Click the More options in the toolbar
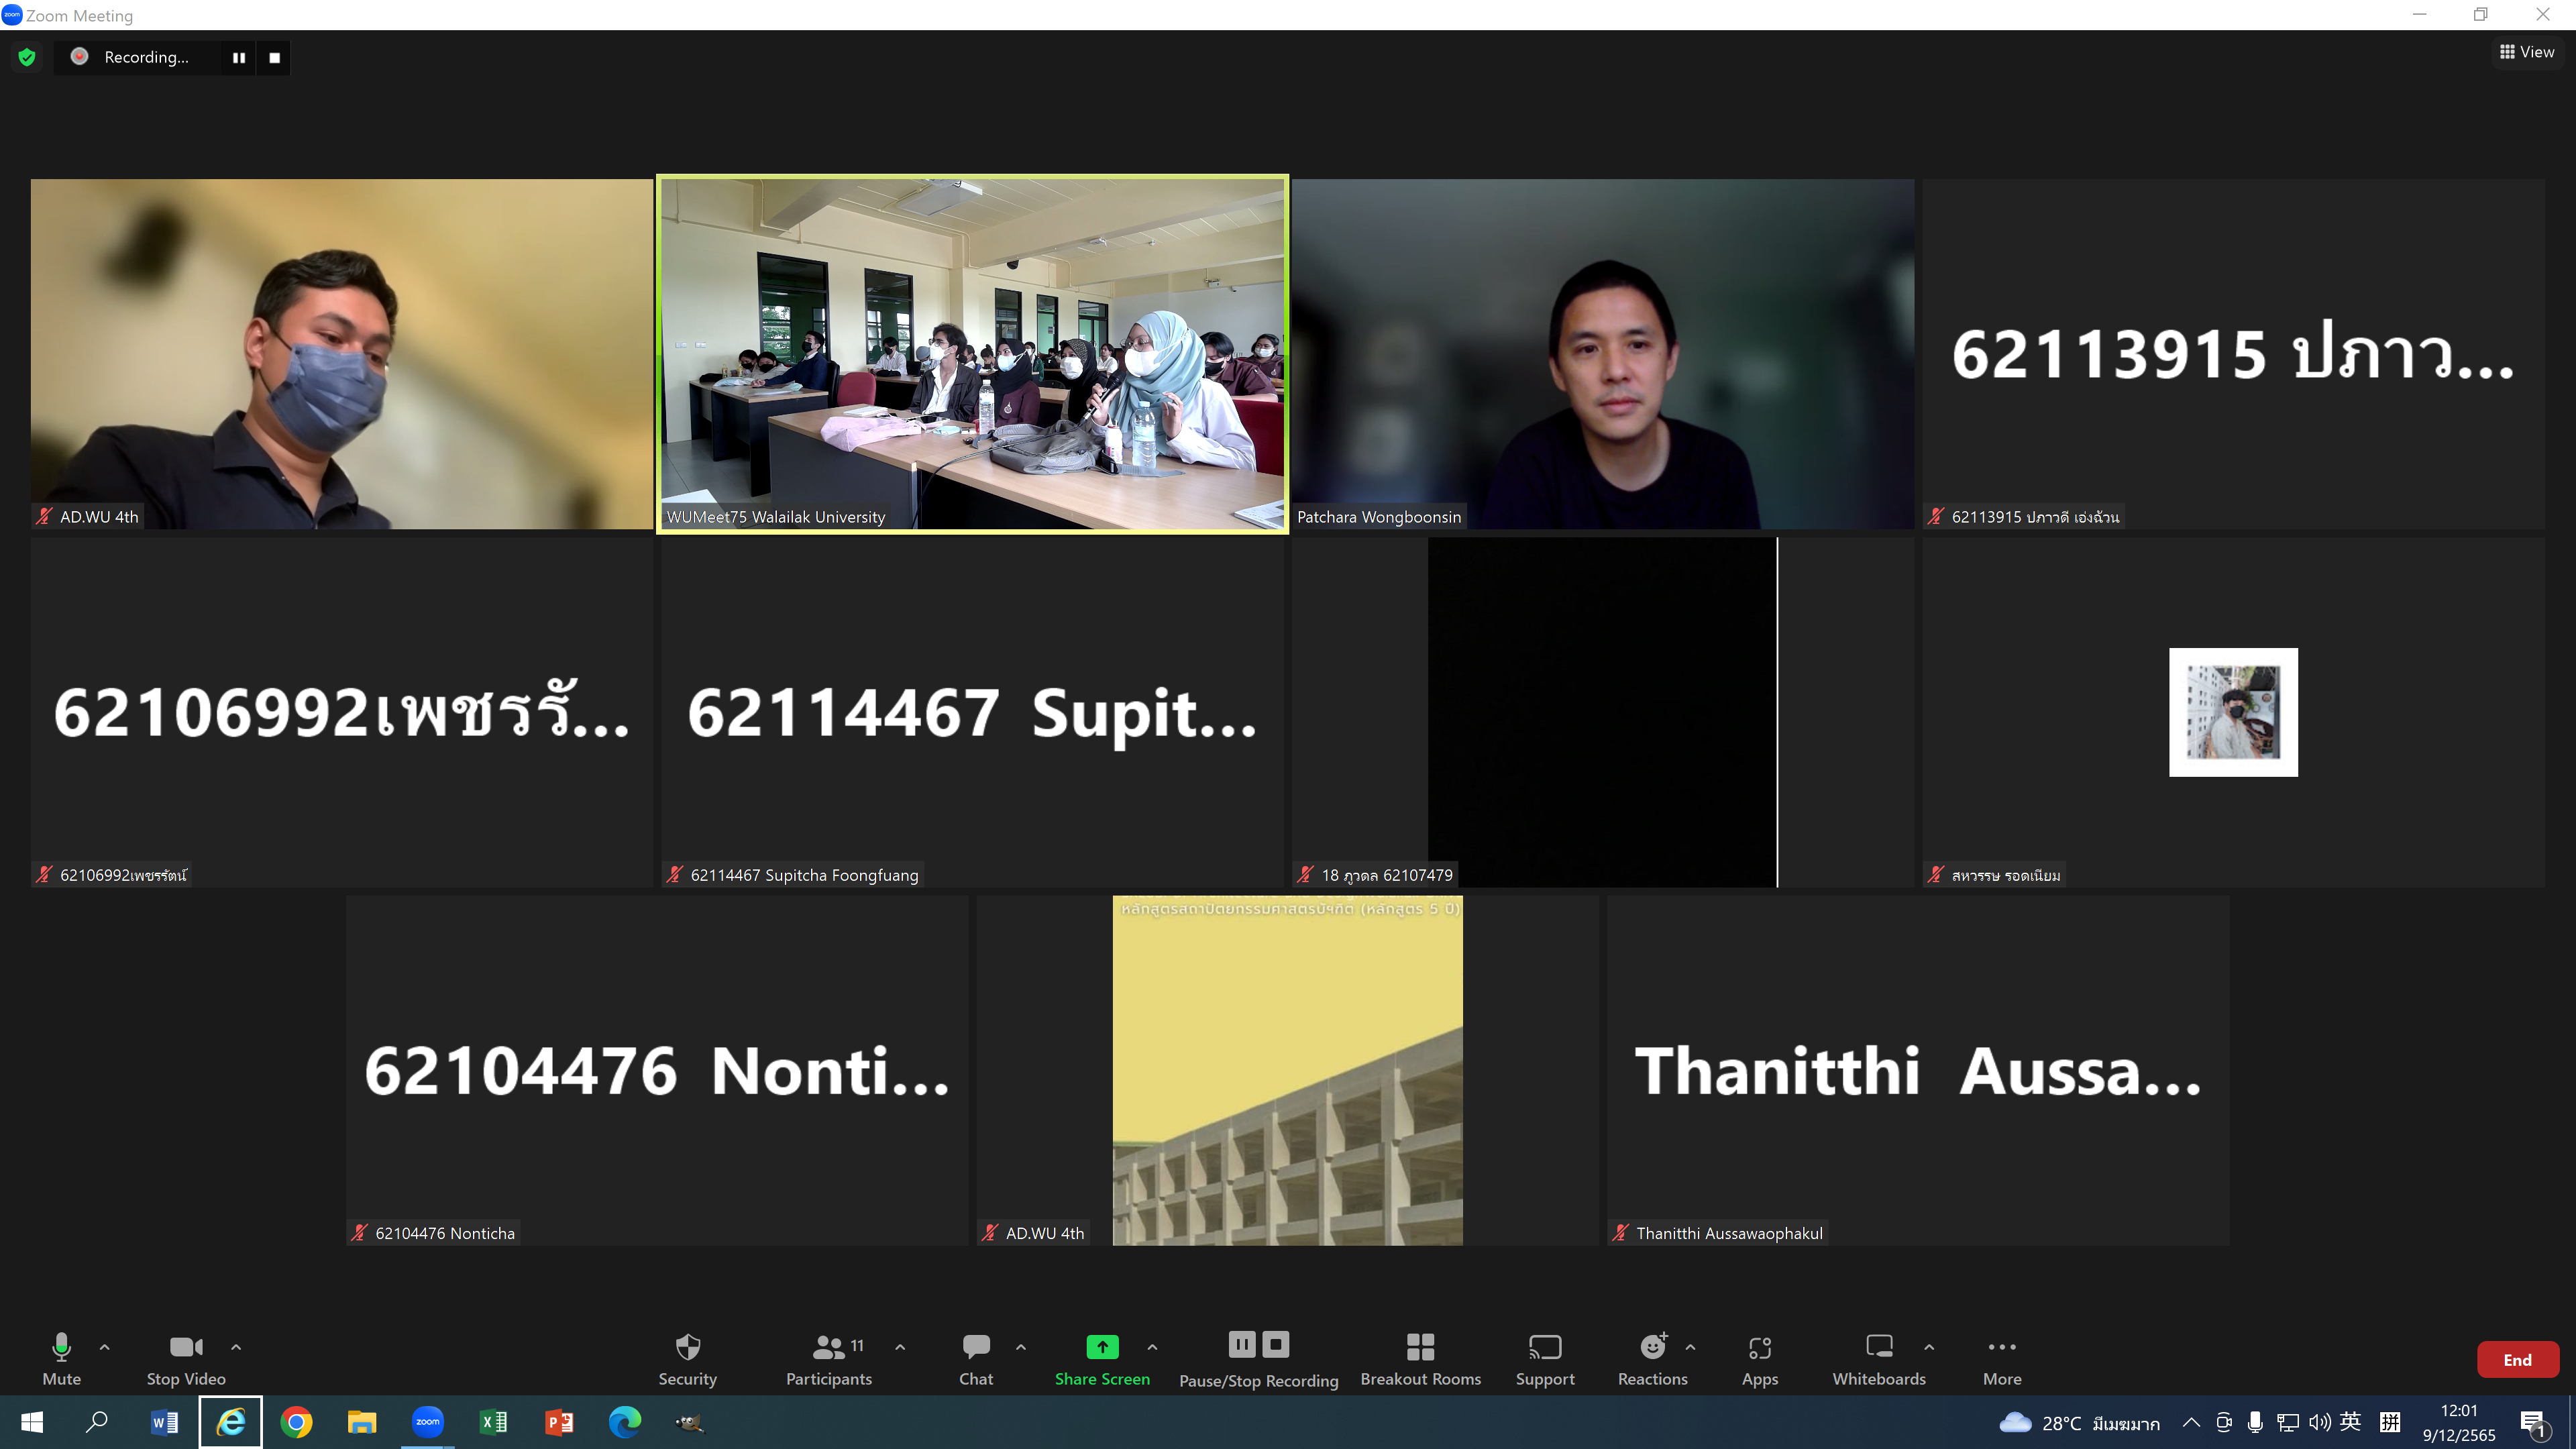 tap(2002, 1358)
